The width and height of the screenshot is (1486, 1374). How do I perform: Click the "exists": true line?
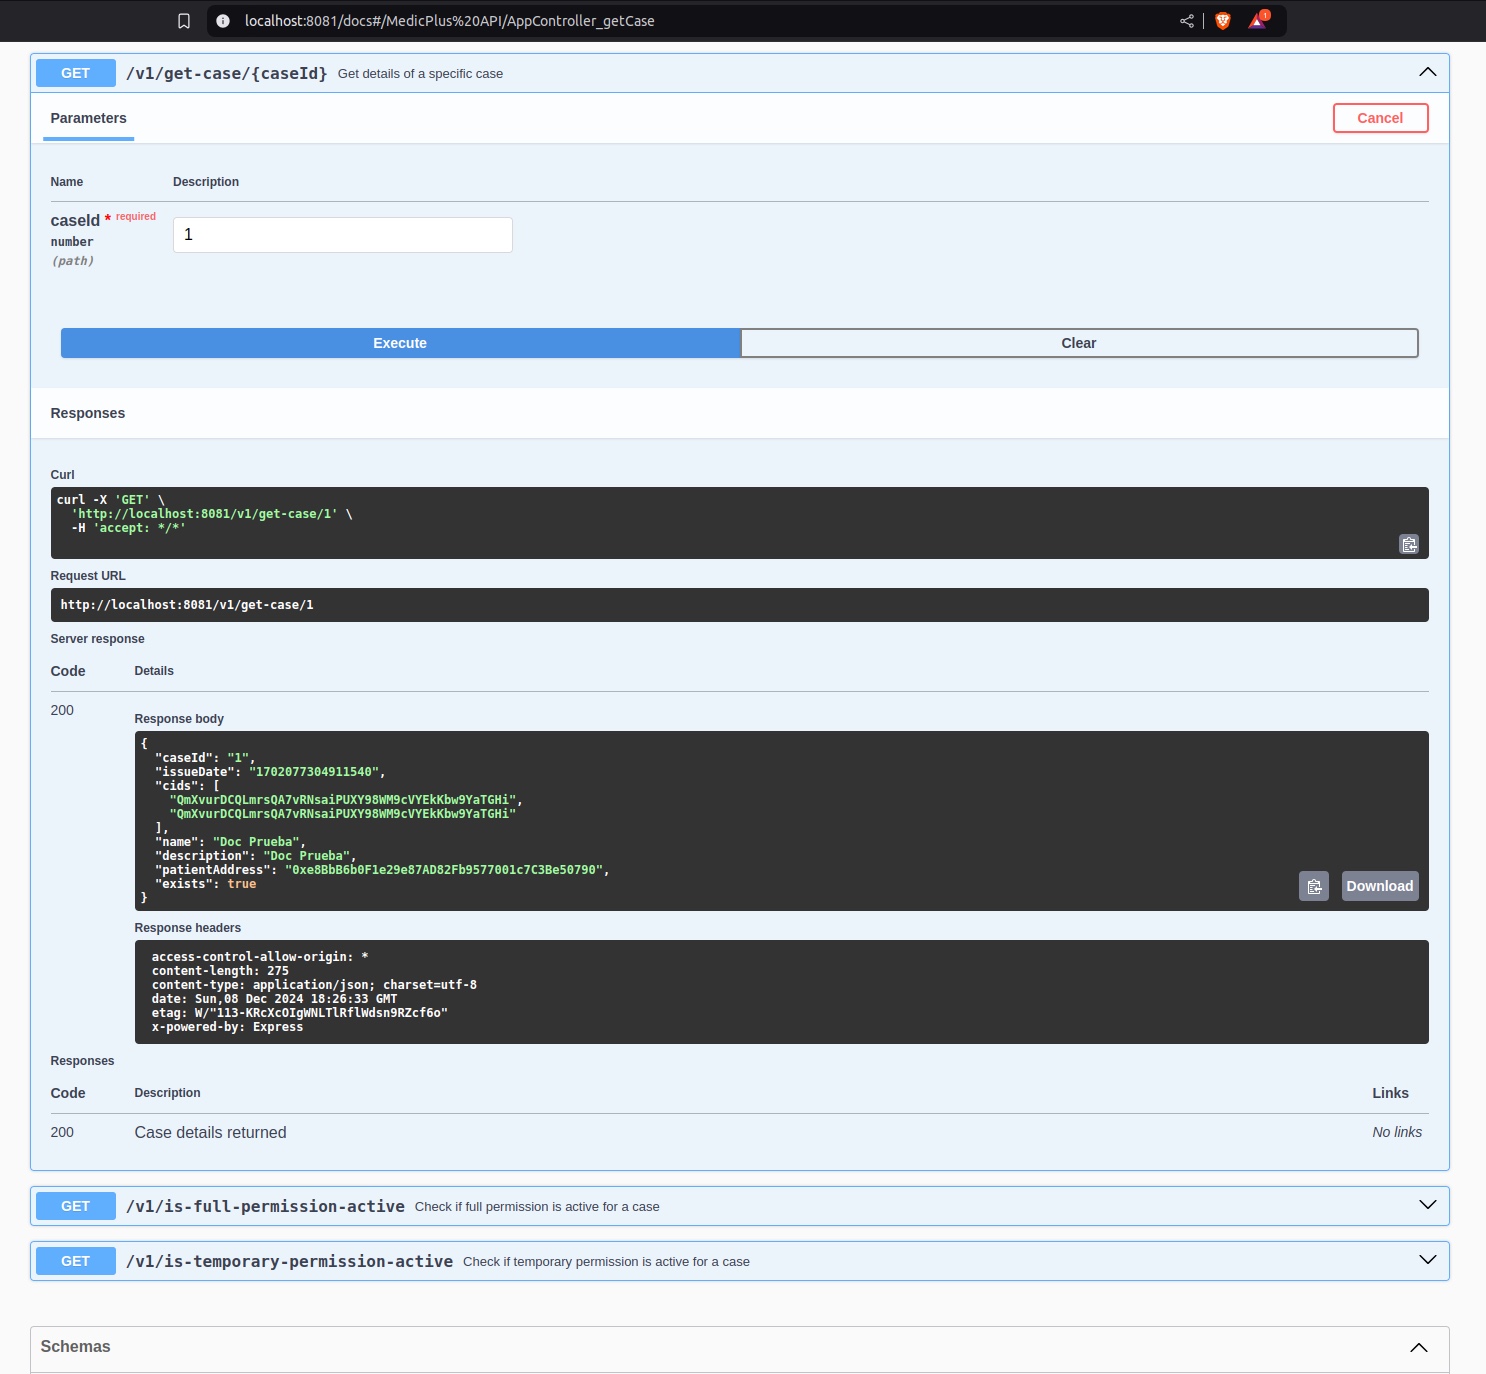click(206, 884)
